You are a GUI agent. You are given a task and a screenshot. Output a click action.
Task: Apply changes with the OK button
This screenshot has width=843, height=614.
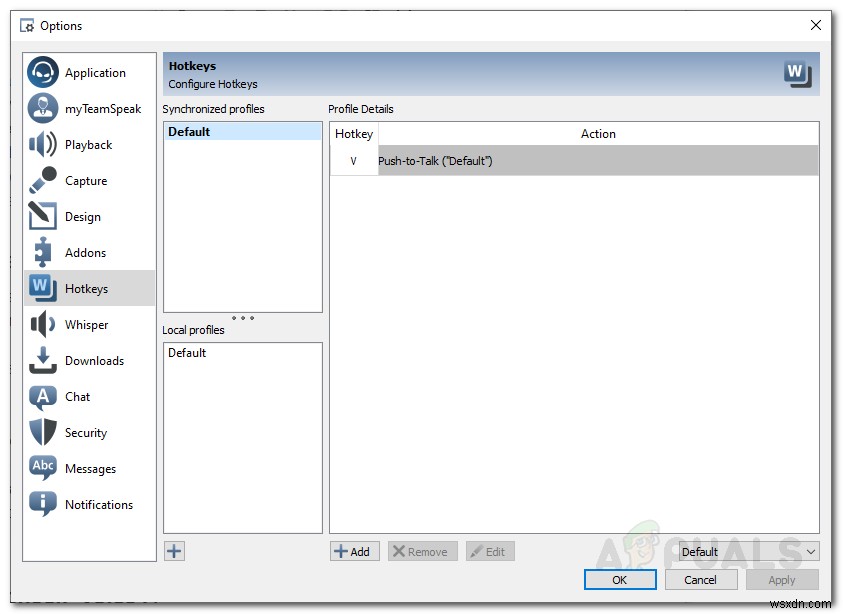pos(619,580)
